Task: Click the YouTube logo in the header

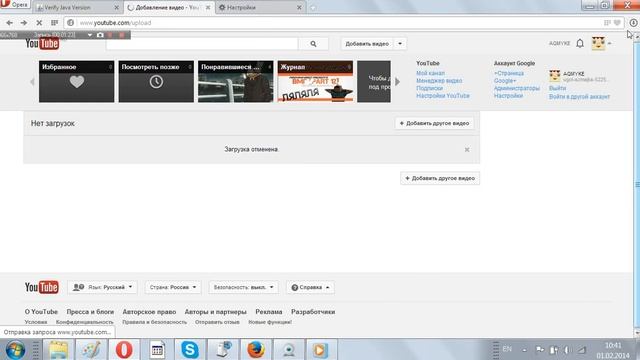Action: tap(42, 43)
